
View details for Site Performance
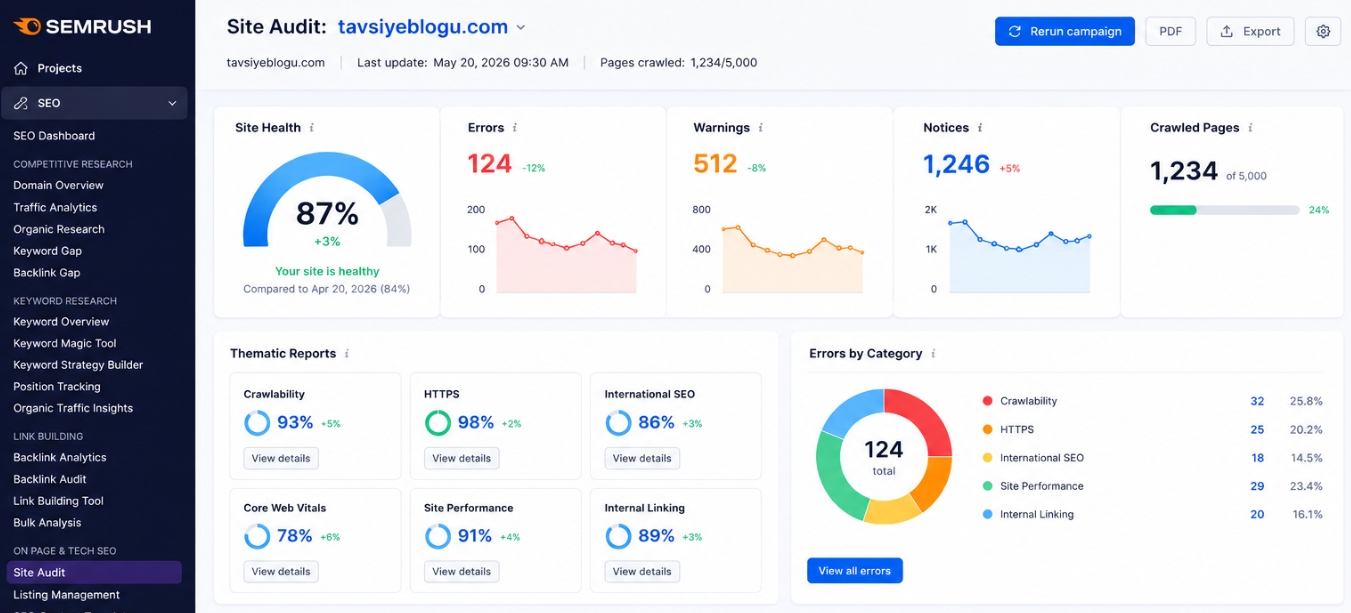[461, 571]
